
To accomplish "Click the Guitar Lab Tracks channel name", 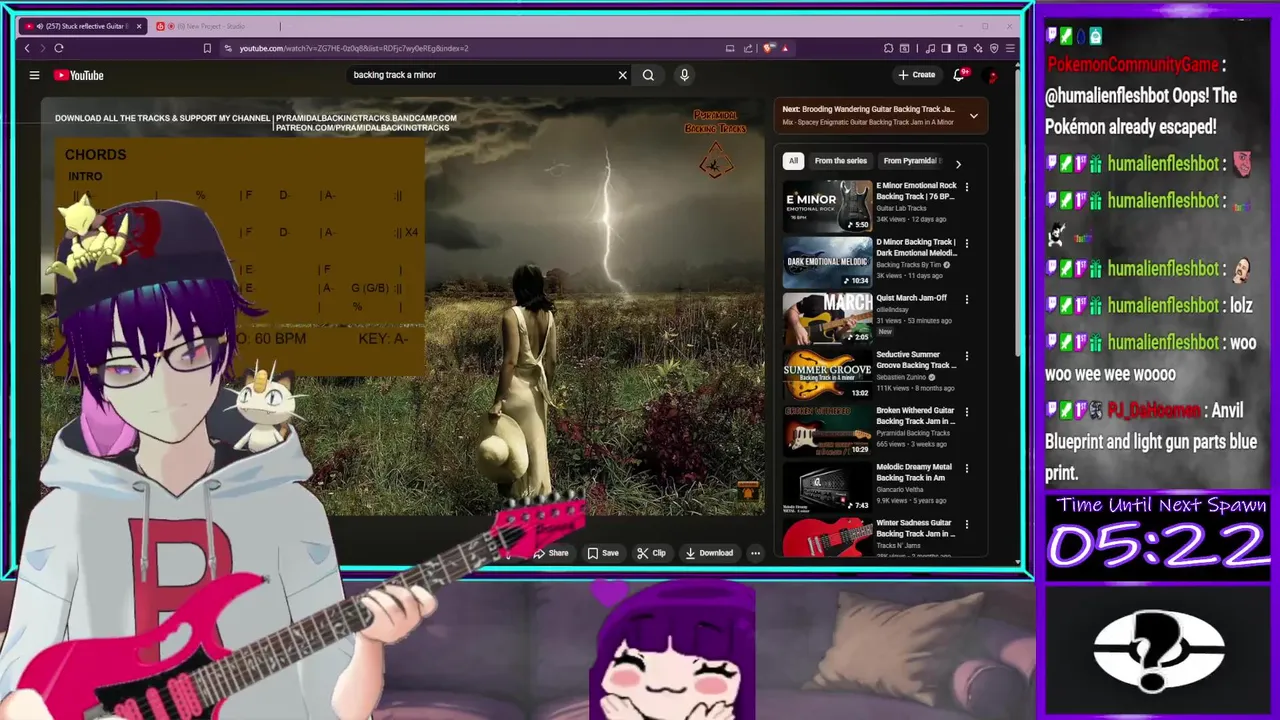I will tap(901, 208).
